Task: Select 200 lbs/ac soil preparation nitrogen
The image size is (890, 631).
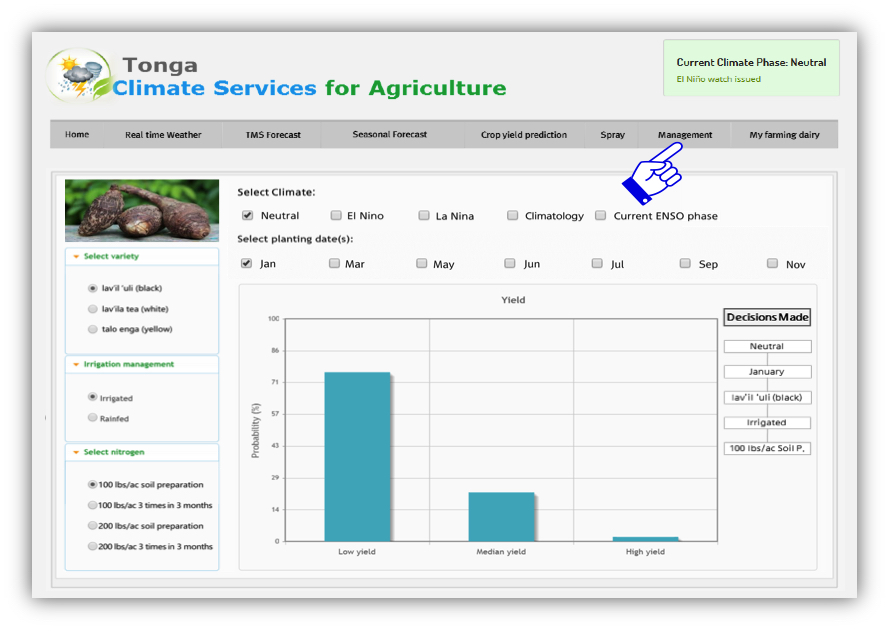Action: point(92,526)
